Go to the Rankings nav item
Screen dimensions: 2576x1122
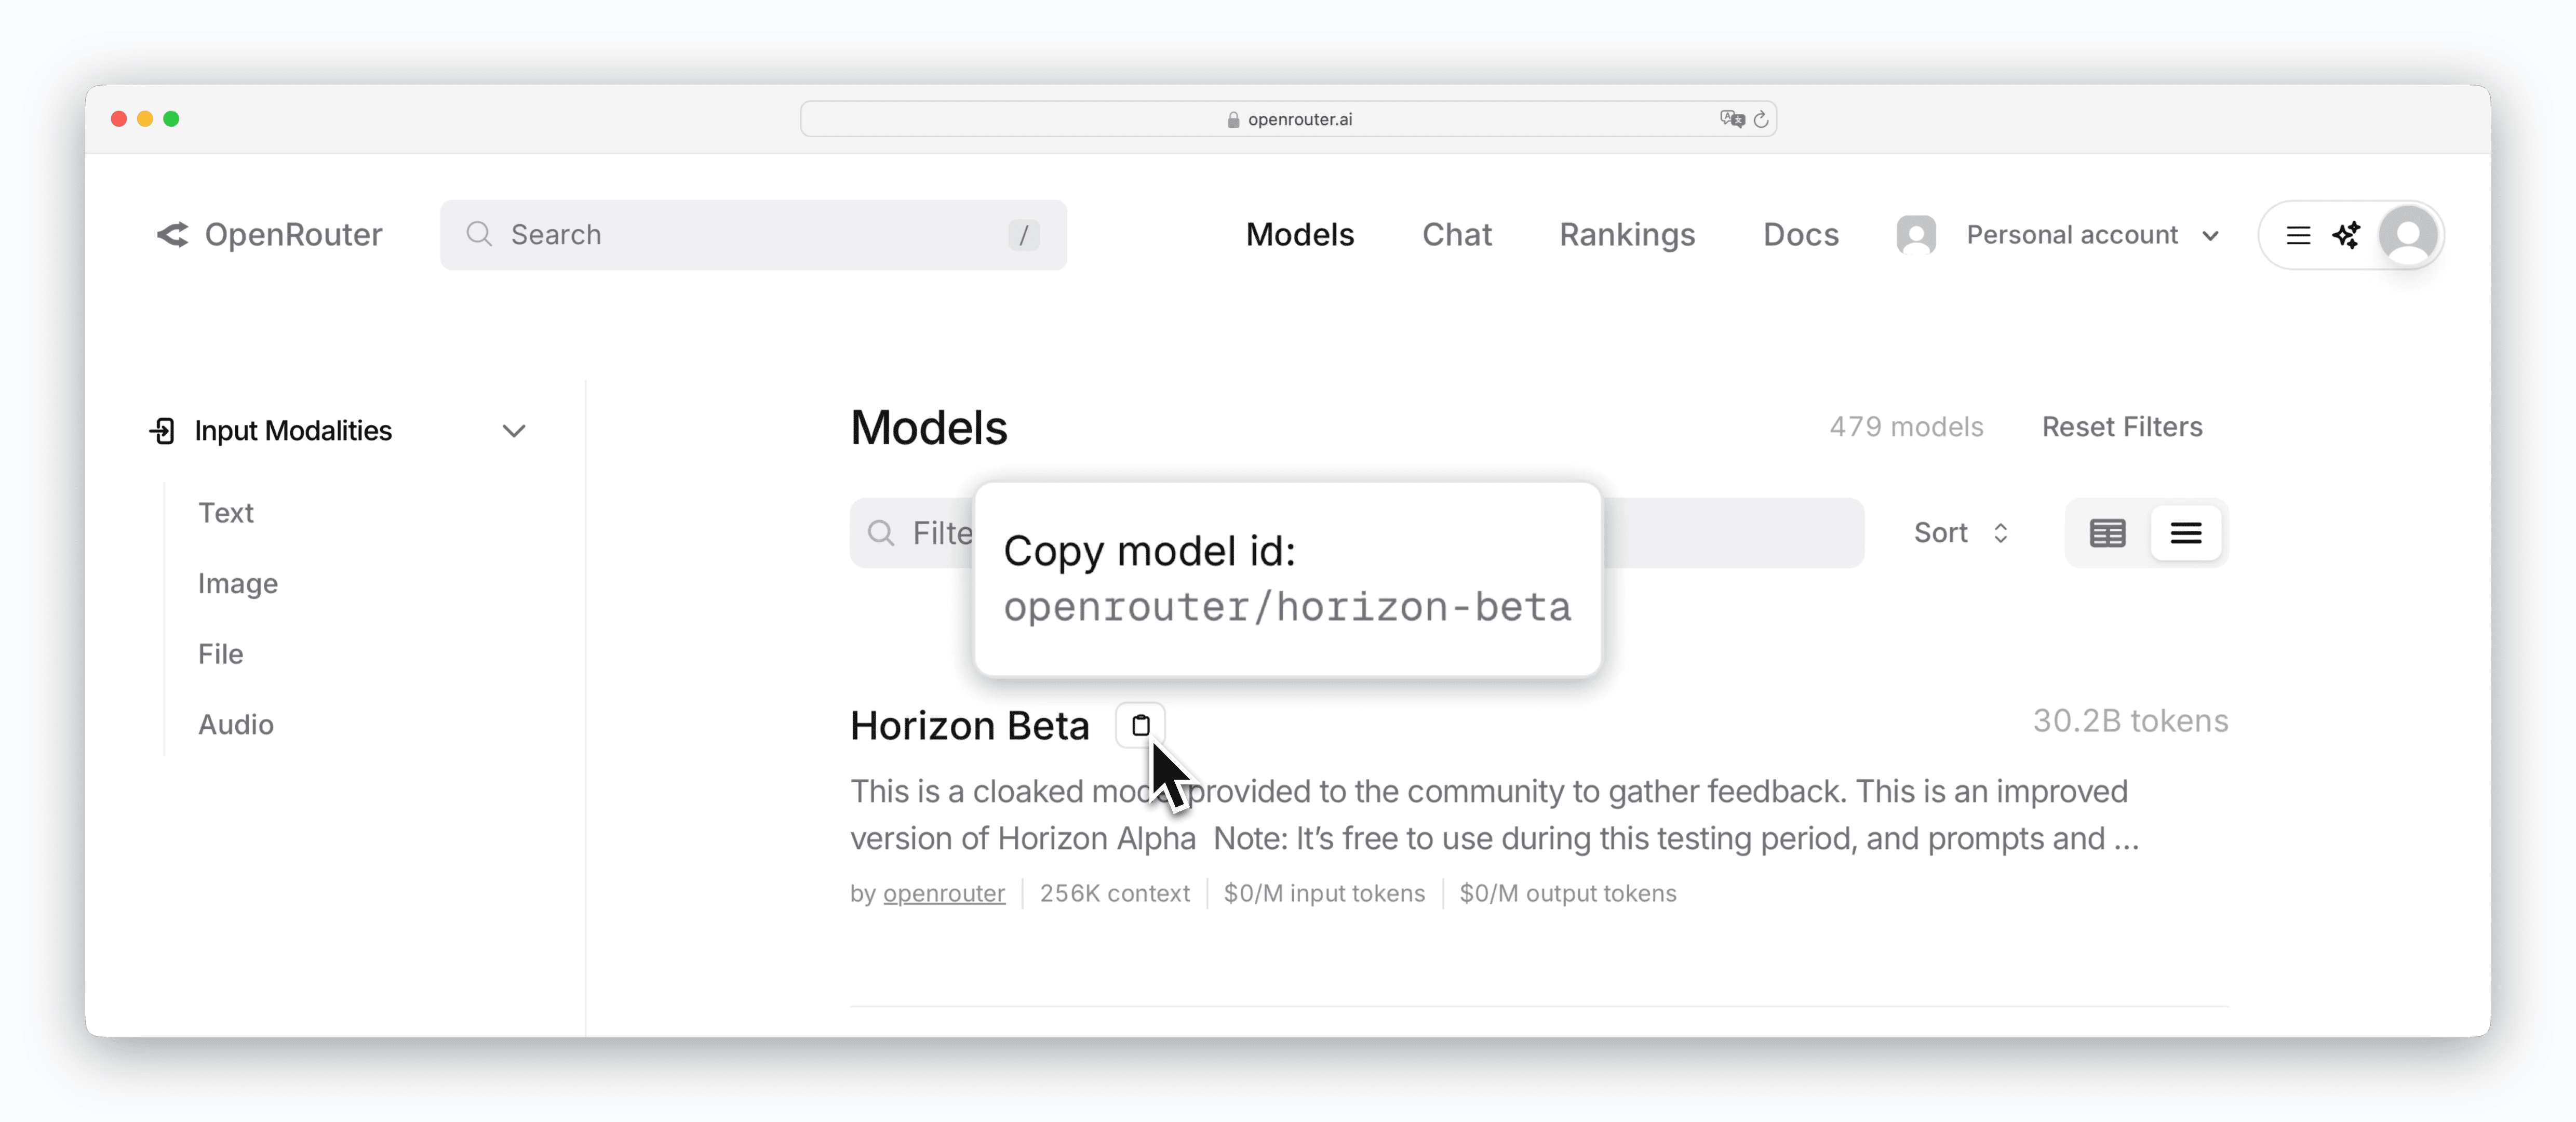tap(1627, 235)
